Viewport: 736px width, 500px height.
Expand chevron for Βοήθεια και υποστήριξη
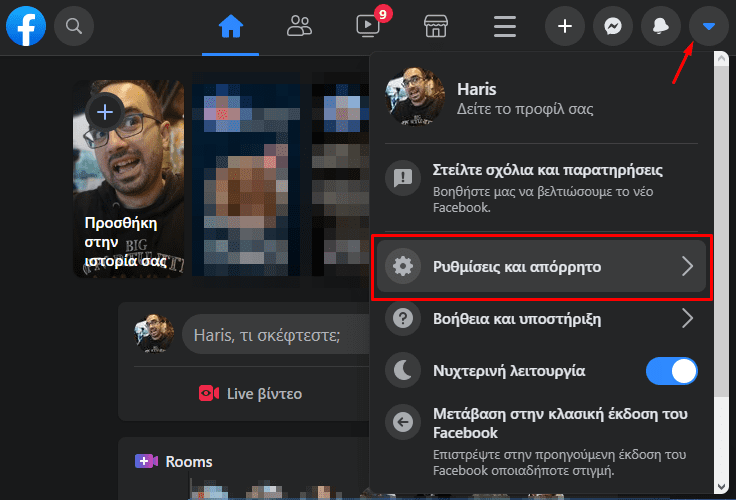pos(687,319)
